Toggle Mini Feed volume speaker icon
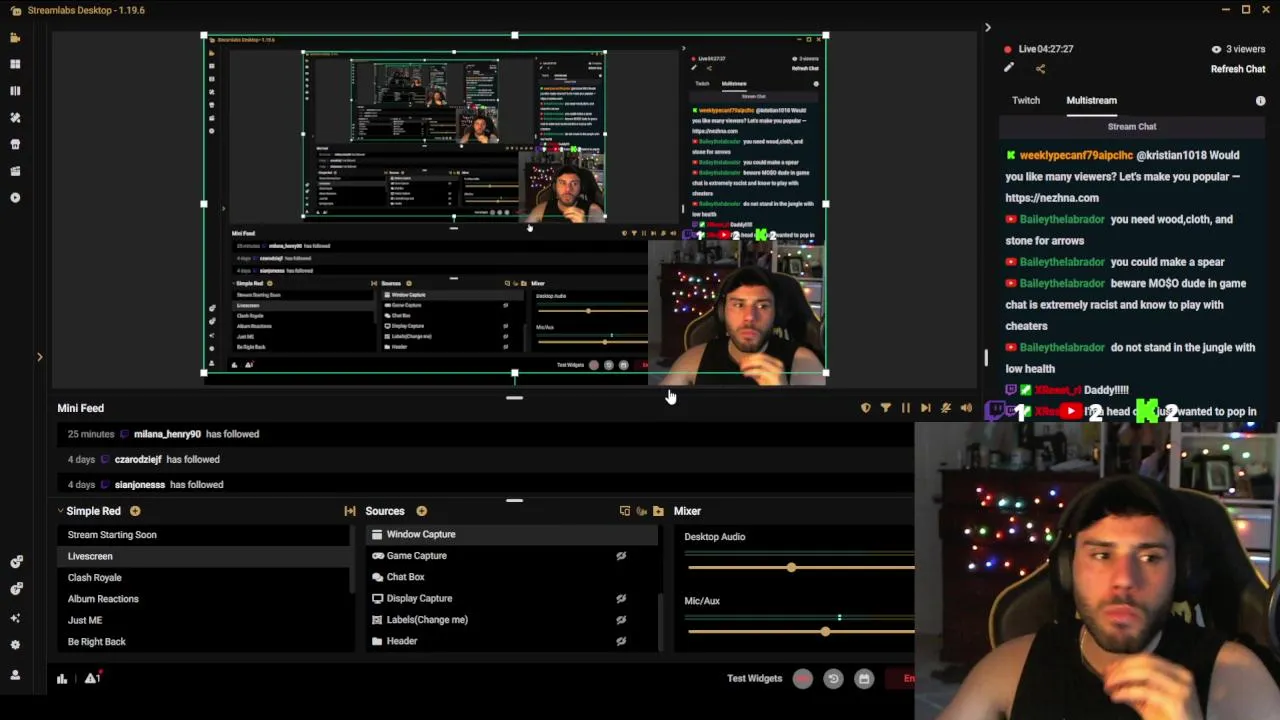1280x720 pixels. (x=966, y=408)
